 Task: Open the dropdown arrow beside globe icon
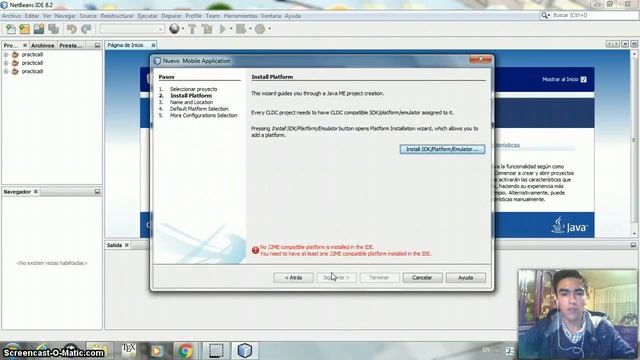click(x=183, y=29)
